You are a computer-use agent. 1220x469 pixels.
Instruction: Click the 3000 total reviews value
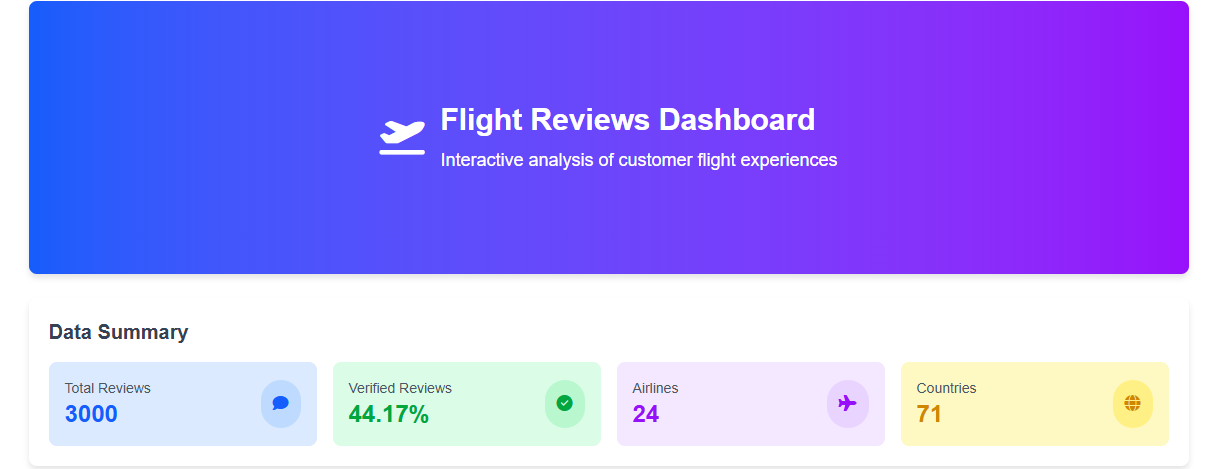91,414
